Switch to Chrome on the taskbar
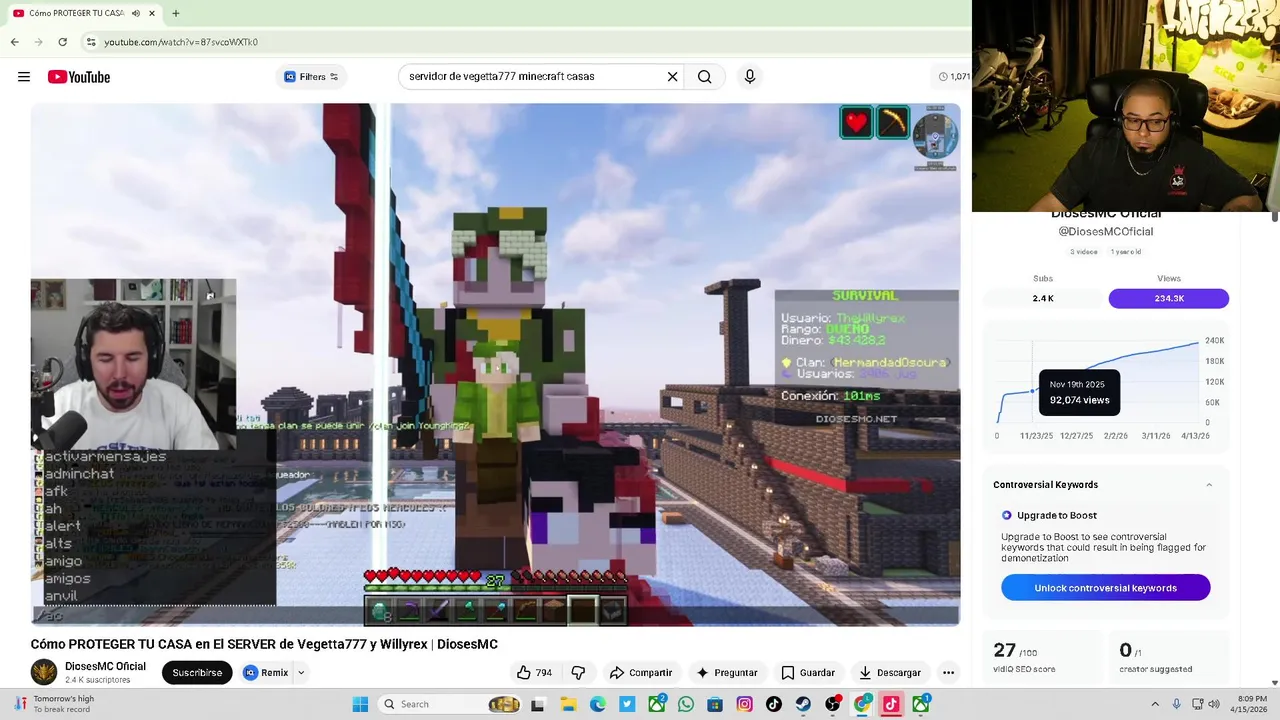 tap(862, 704)
